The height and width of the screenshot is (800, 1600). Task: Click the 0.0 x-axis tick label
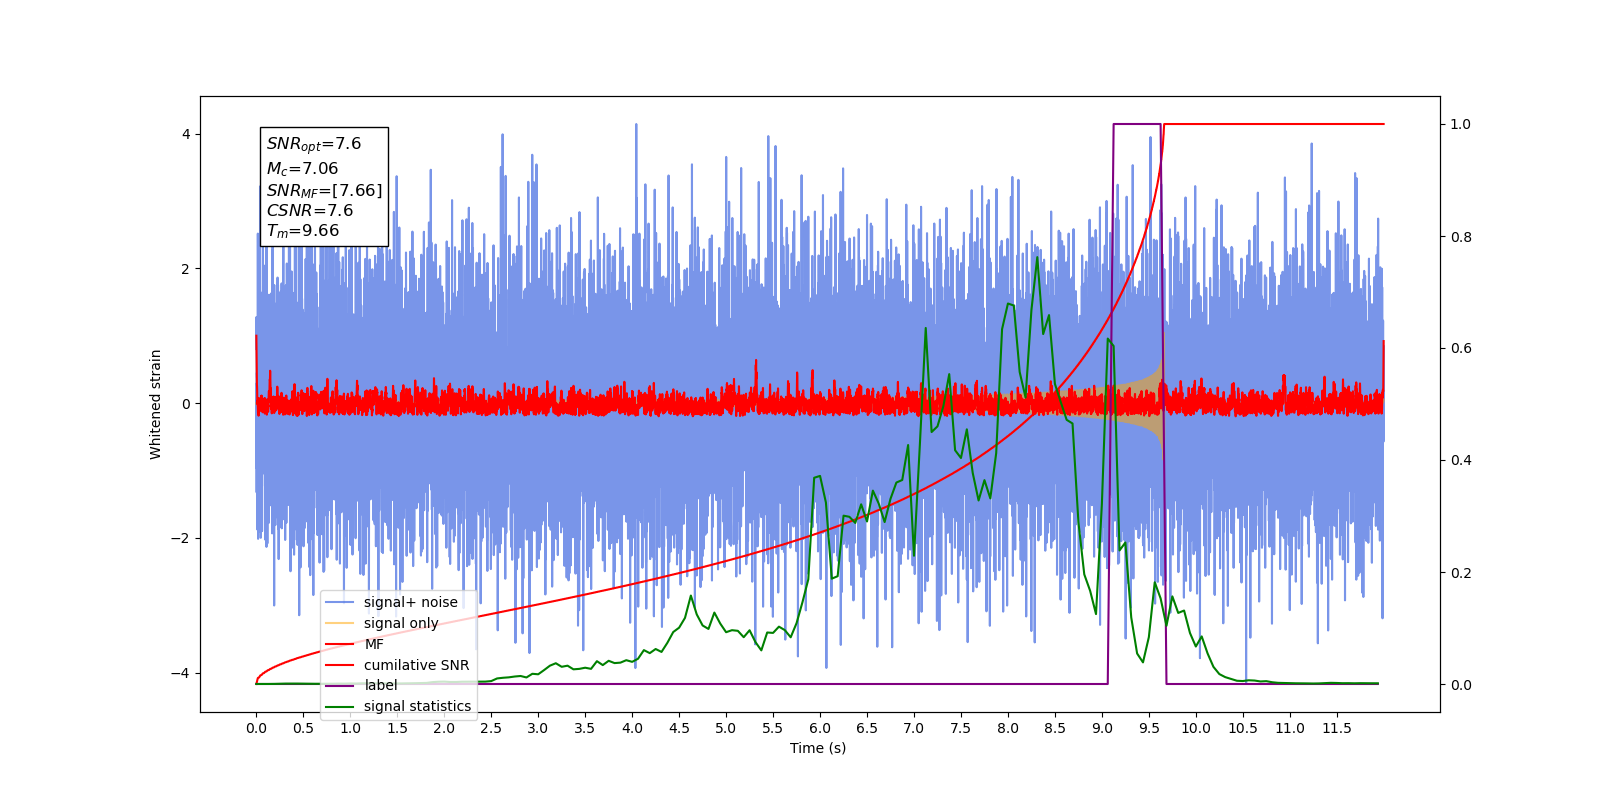tap(256, 728)
